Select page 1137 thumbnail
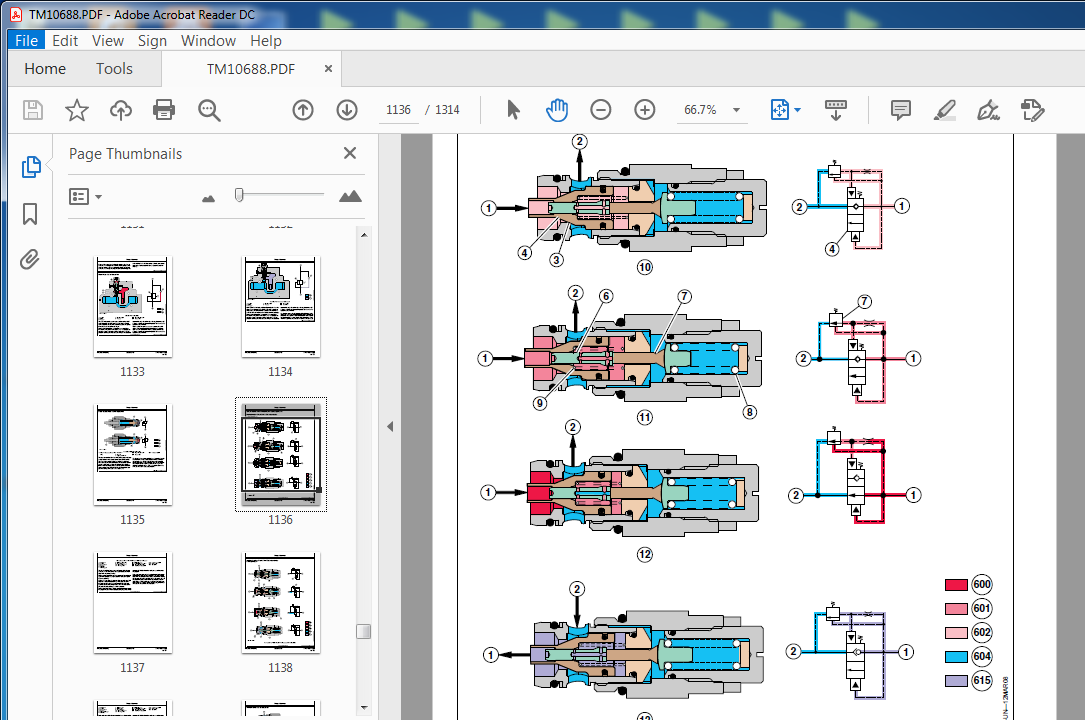Viewport: 1085px width, 720px height. 132,602
